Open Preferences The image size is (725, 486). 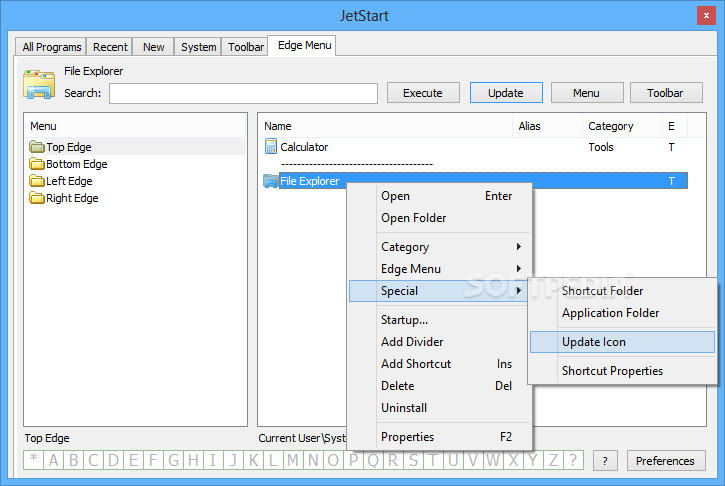pos(666,461)
